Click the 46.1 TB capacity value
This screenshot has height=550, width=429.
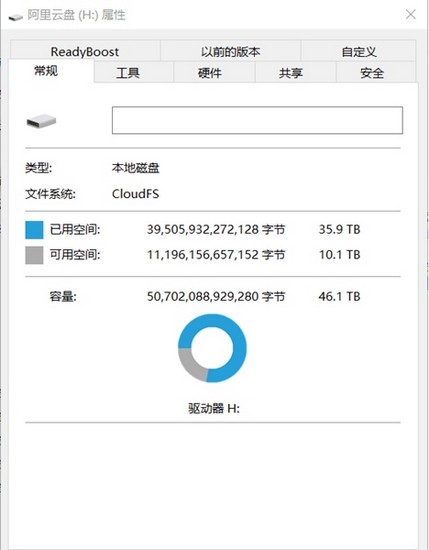pos(339,296)
